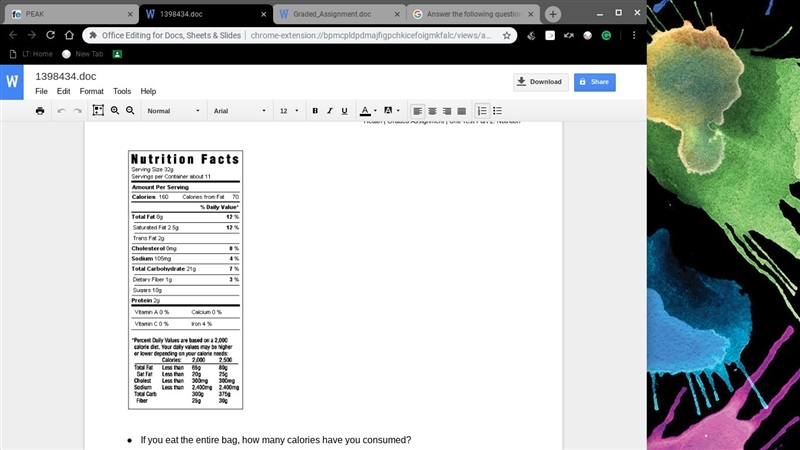Click the green classroom bookmark icon
The height and width of the screenshot is (450, 800).
pyautogui.click(x=117, y=54)
